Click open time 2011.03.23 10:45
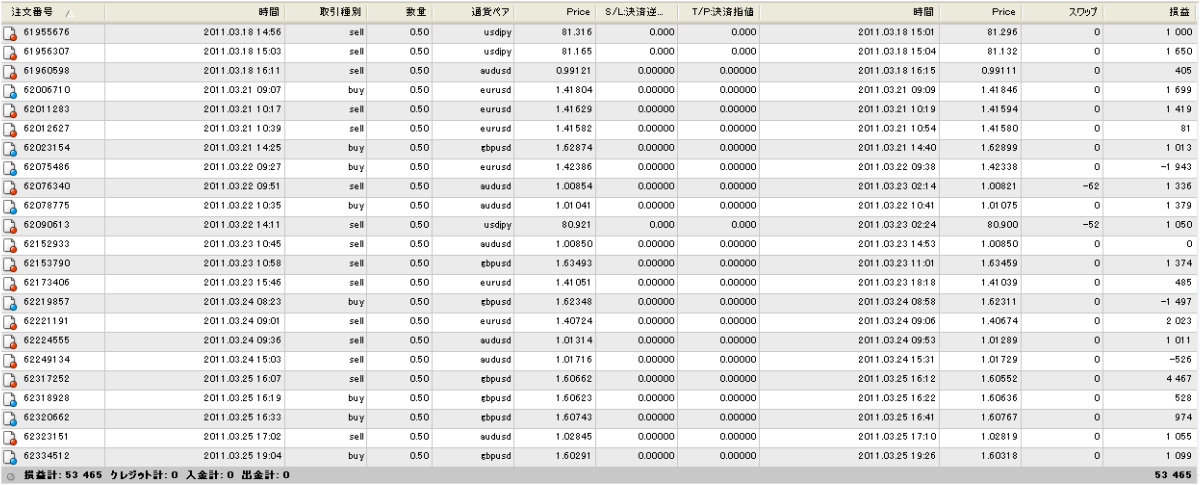 [x=242, y=244]
